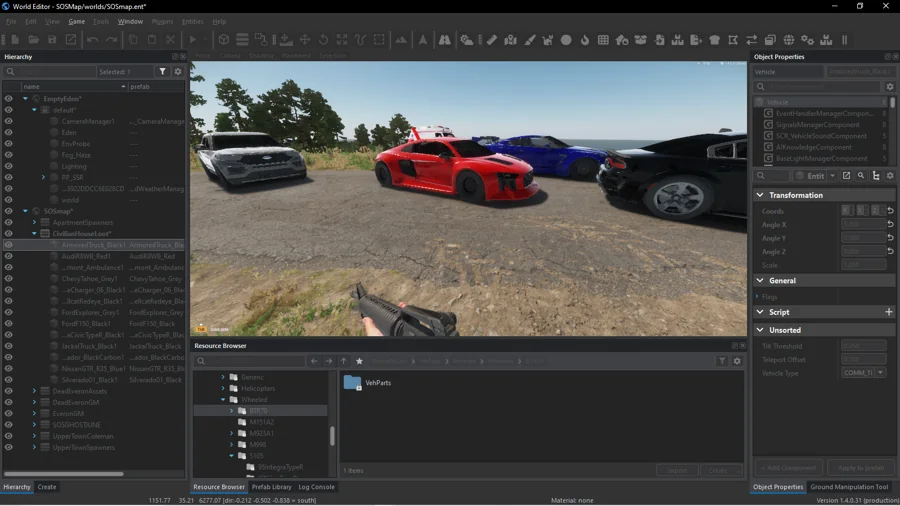The image size is (900, 506).
Task: Select the ruler measure tool icon
Action: pos(492,40)
